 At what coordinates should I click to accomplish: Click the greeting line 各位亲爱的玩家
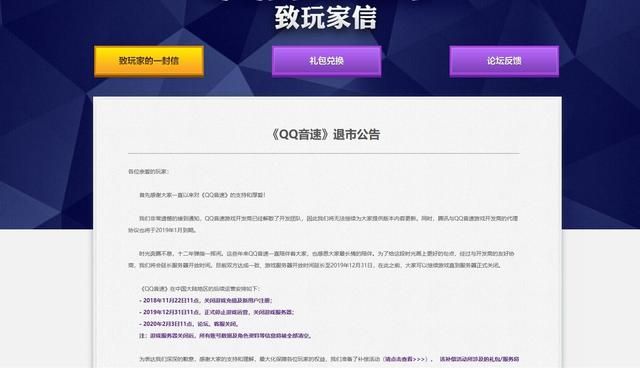tap(149, 172)
